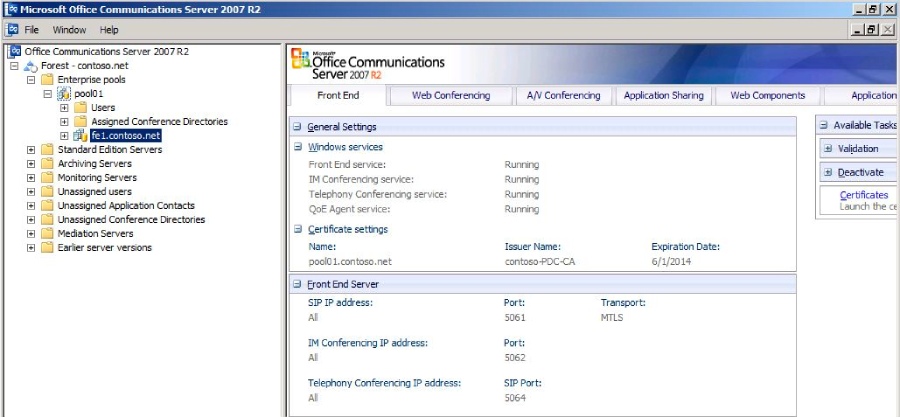Select the fe1.contoso.net tree item
900x417 pixels.
(126, 136)
